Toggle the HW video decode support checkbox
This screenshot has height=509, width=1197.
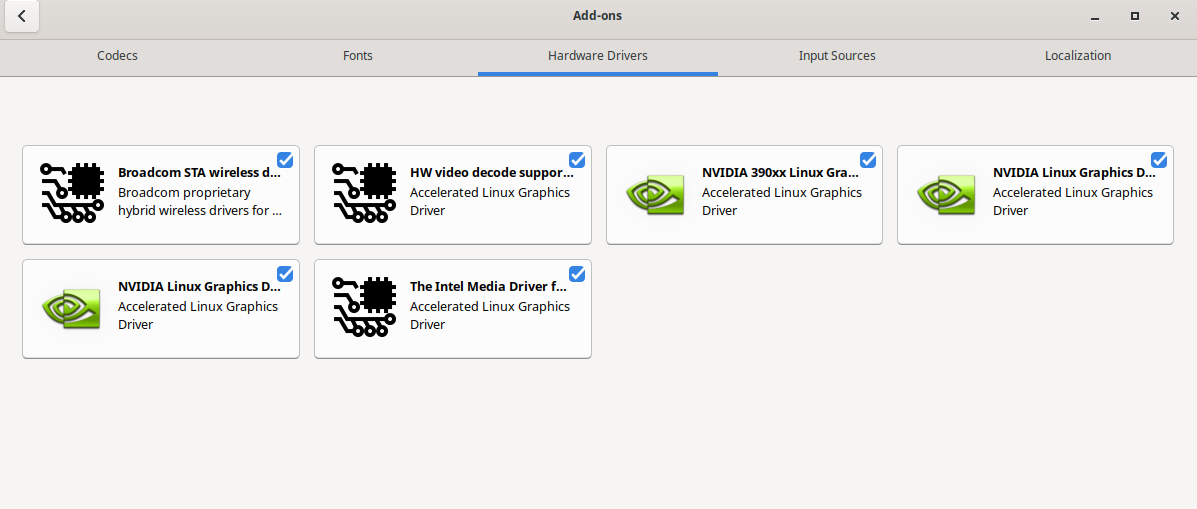point(577,159)
